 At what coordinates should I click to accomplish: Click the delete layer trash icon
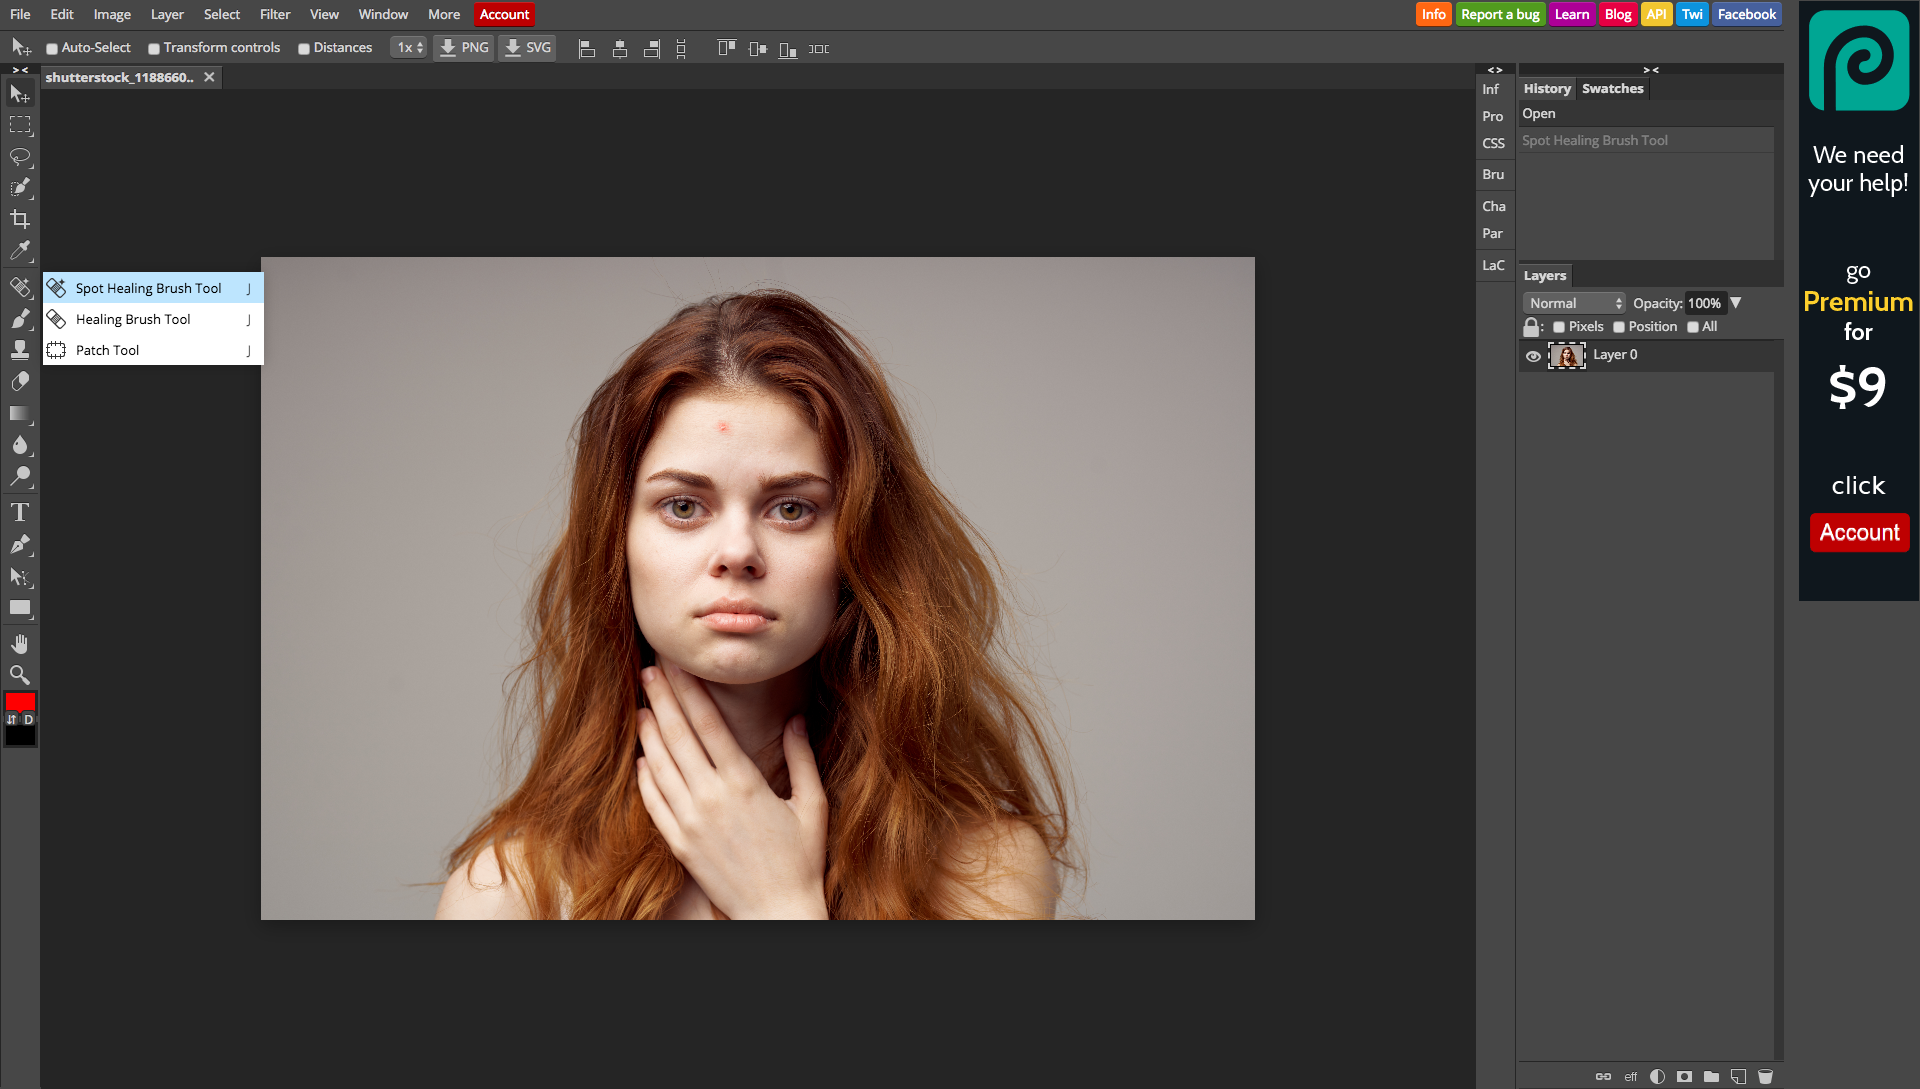[1765, 1077]
